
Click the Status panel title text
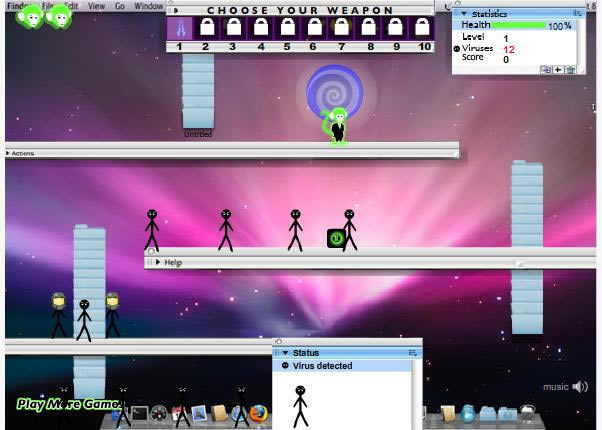click(x=306, y=353)
